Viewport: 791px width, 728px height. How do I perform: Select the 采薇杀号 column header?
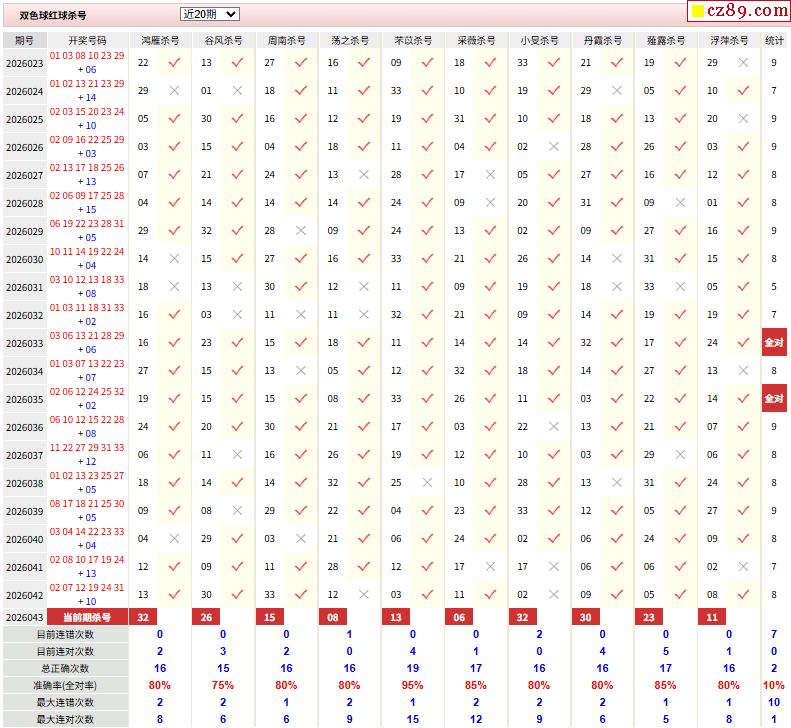tap(476, 41)
